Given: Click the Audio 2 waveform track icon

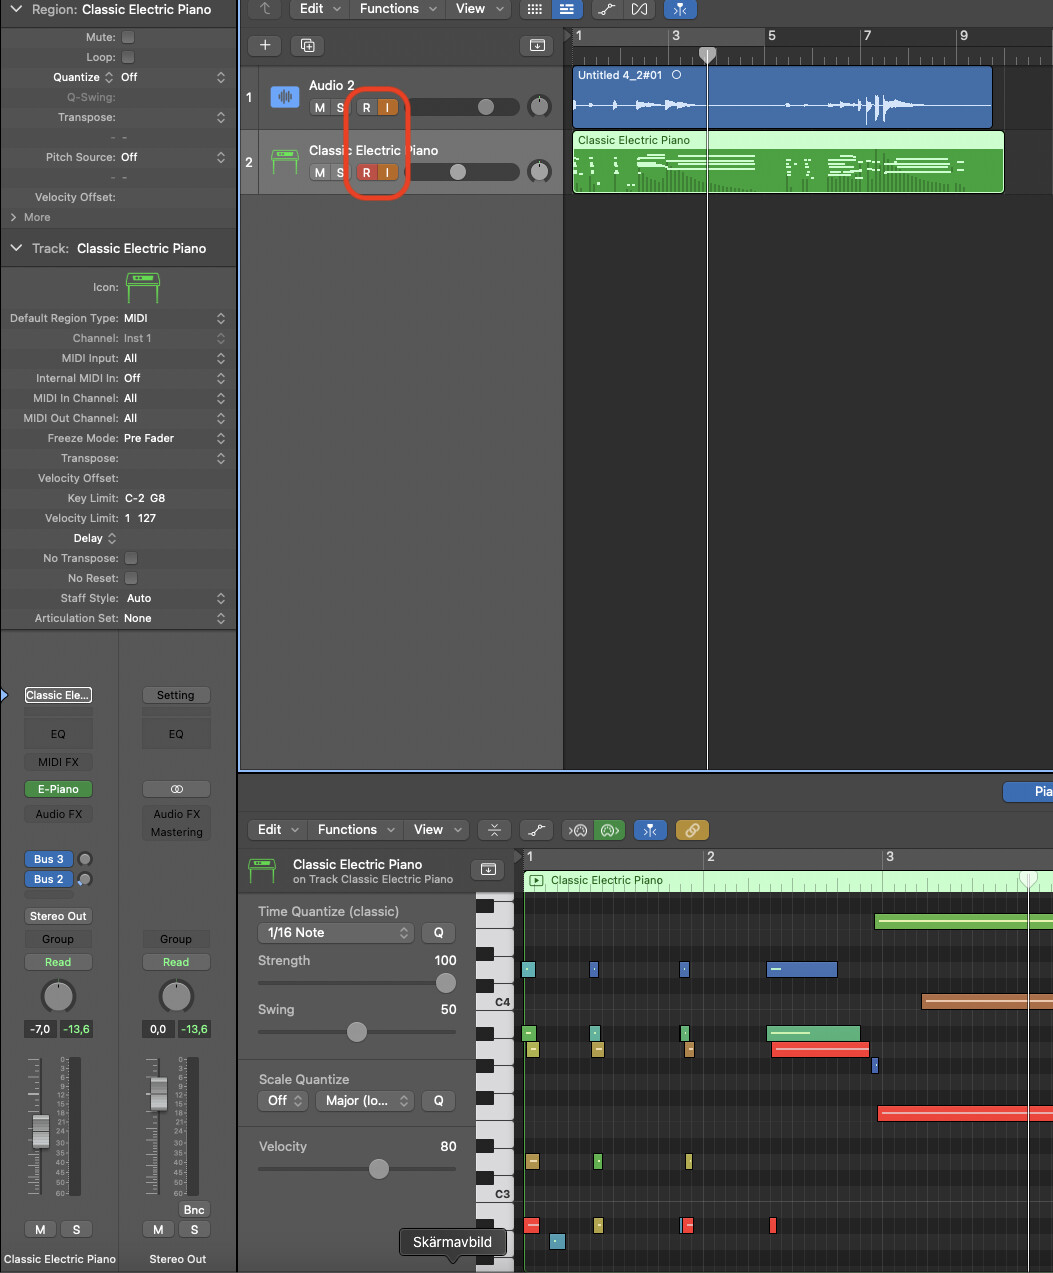Looking at the screenshot, I should coord(285,97).
